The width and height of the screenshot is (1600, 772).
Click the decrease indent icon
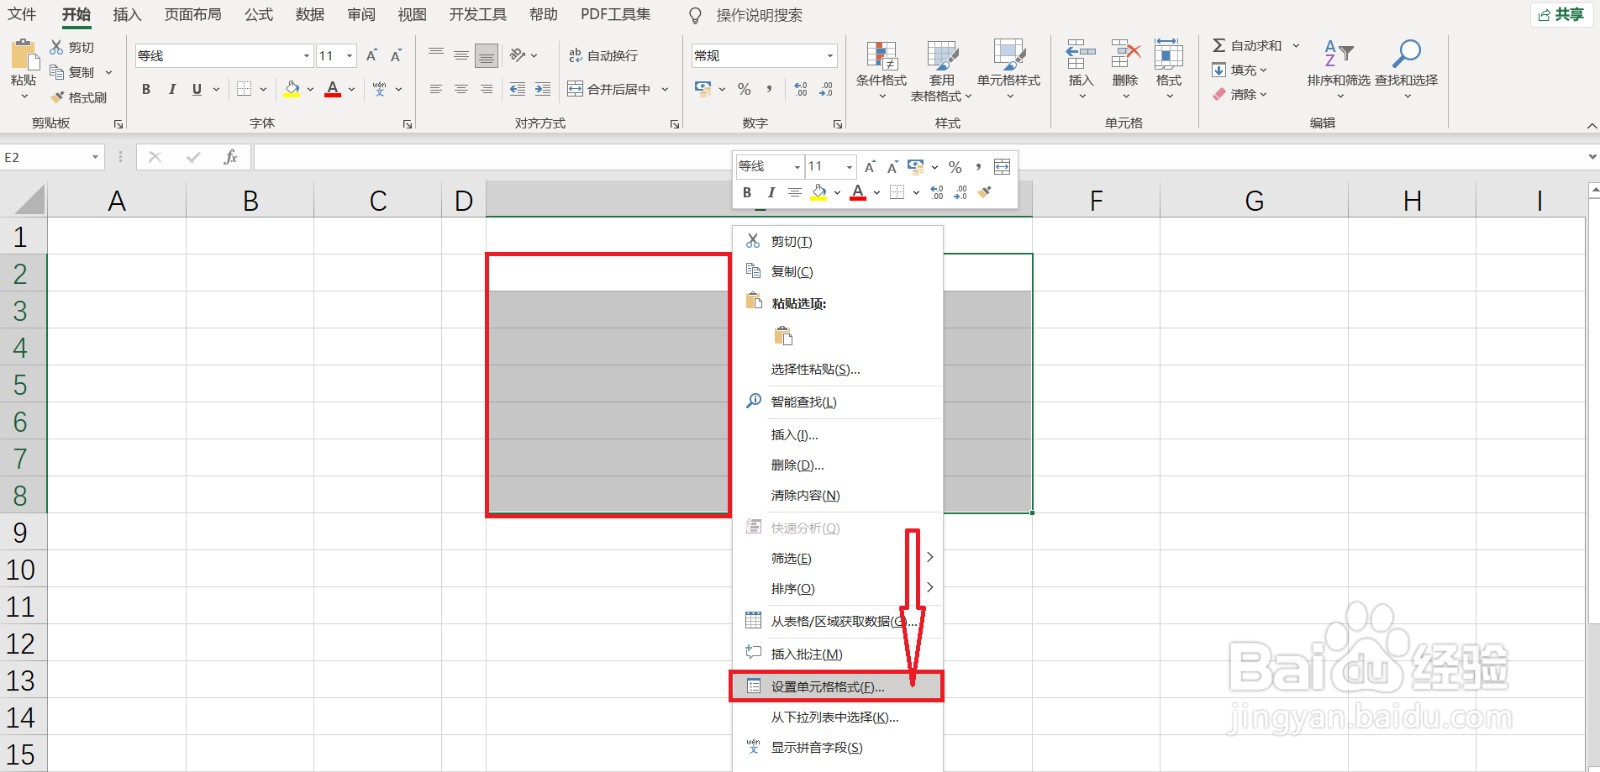[x=517, y=89]
